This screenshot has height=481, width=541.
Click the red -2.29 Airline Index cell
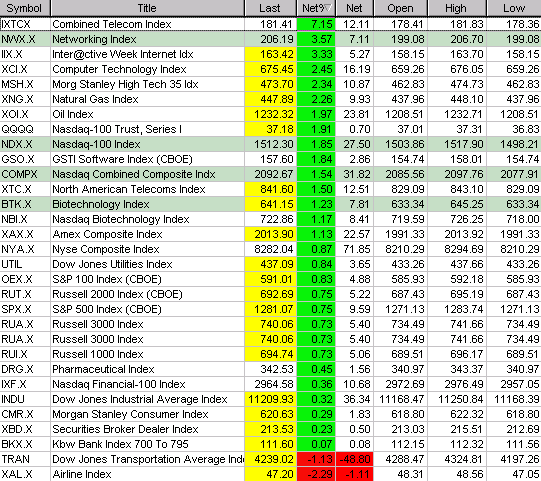coord(316,474)
